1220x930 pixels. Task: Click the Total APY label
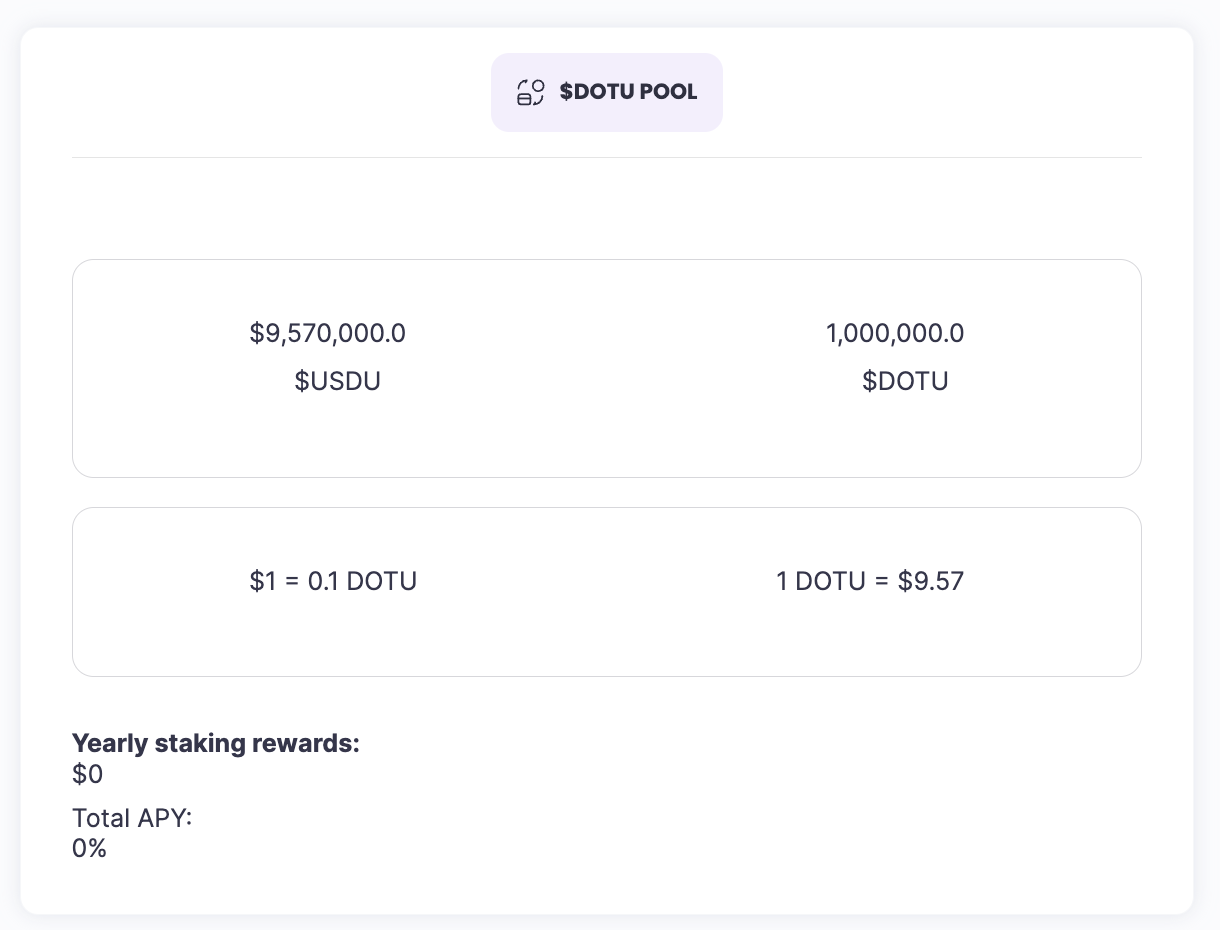131,818
